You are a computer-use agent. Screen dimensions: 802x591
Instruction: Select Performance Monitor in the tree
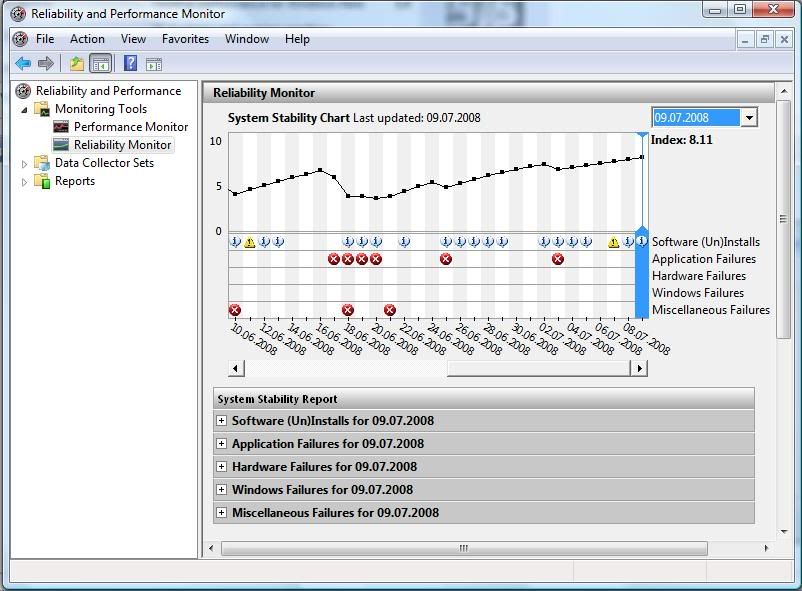coord(131,127)
